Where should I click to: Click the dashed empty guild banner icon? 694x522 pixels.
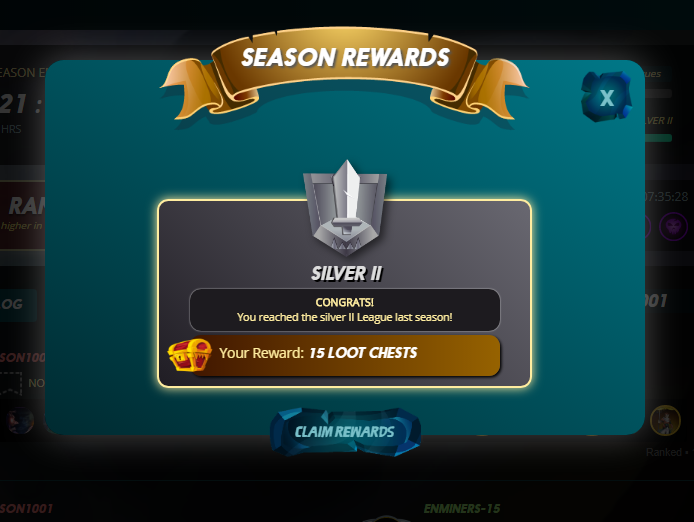pos(11,383)
